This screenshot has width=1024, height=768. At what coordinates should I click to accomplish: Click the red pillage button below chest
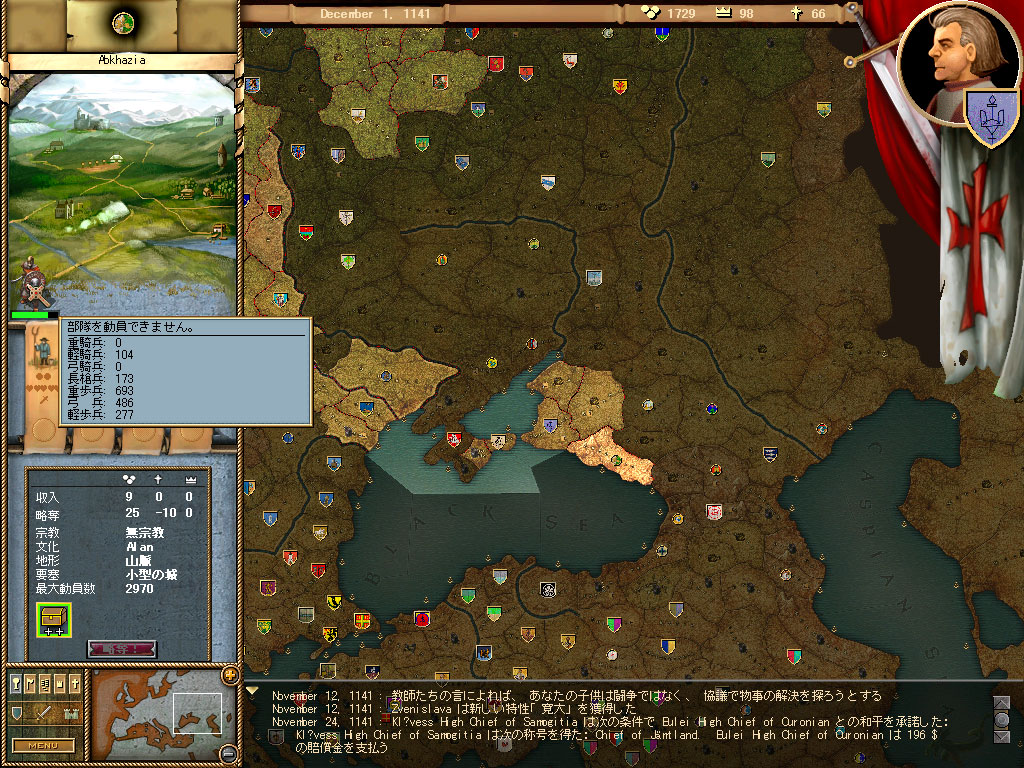coord(122,648)
